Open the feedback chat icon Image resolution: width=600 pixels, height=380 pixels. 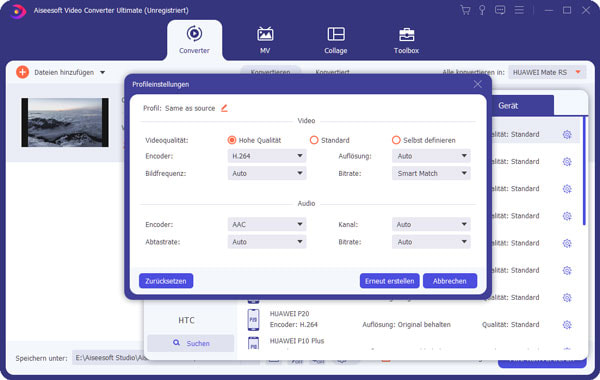(x=500, y=10)
